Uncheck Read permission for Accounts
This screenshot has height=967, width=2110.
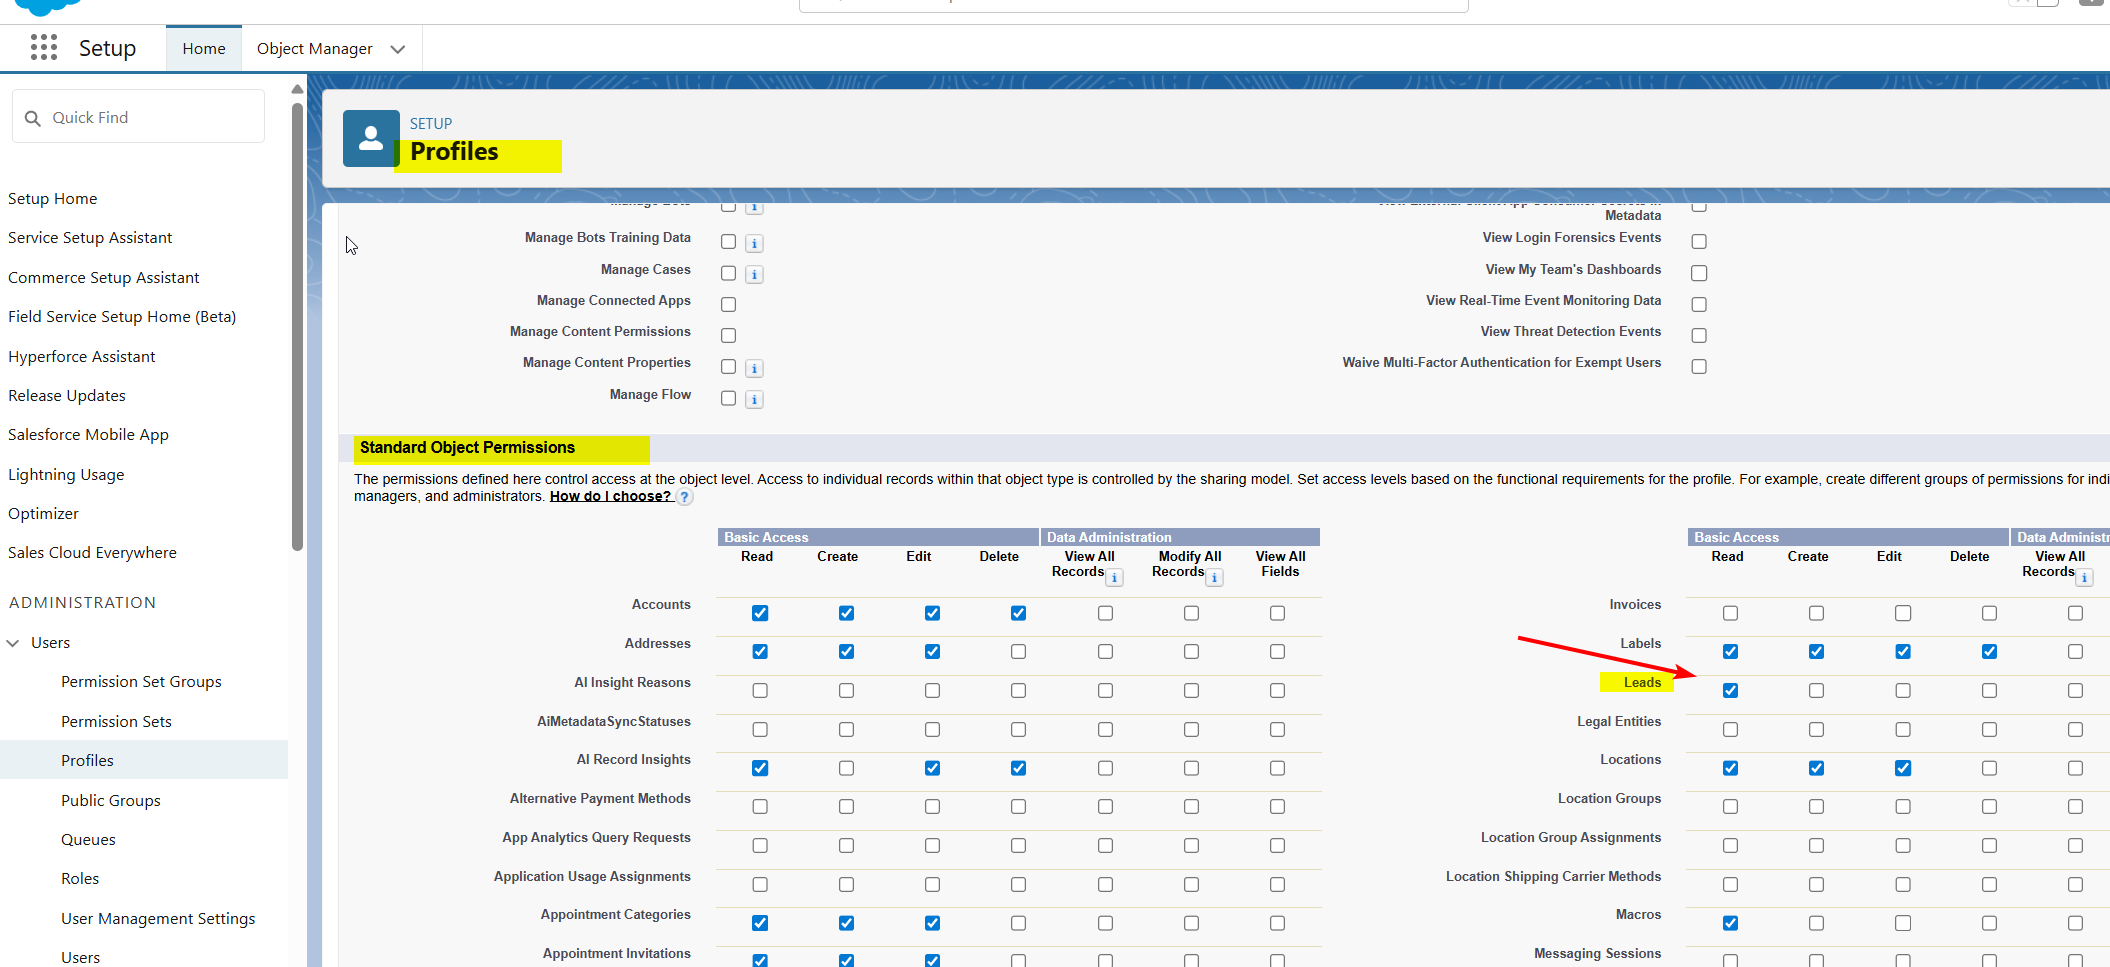tap(760, 613)
